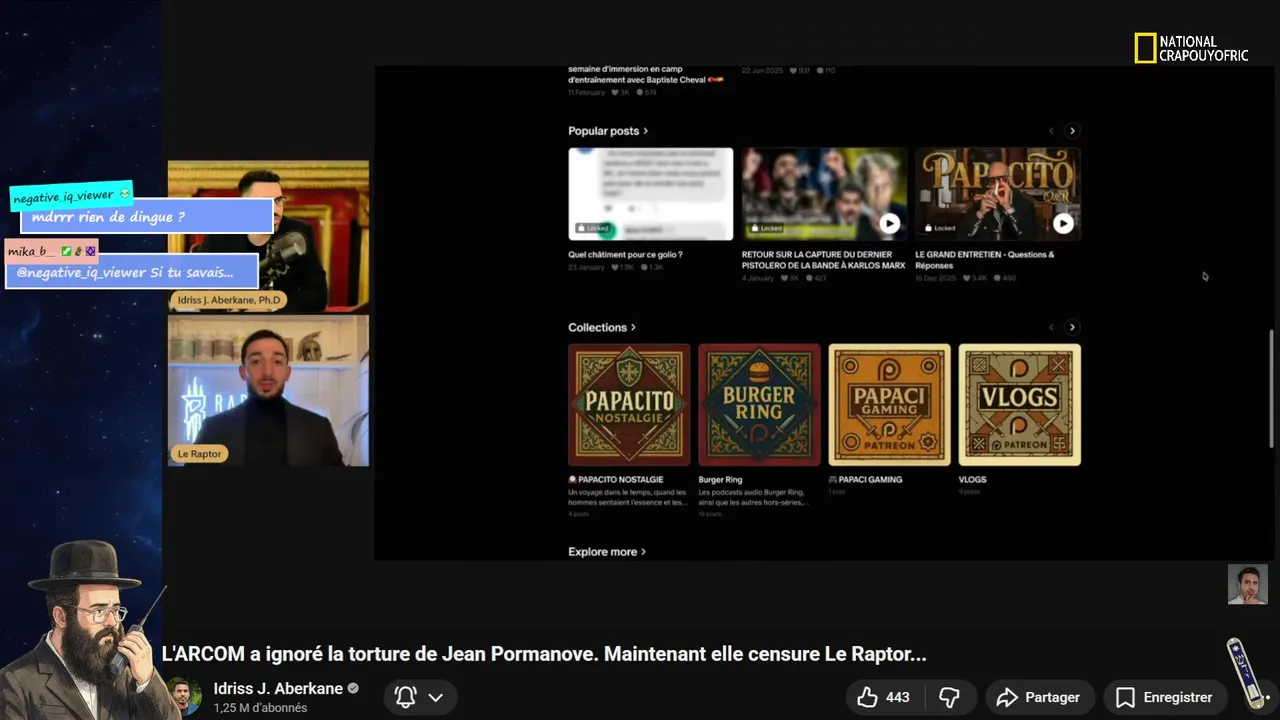Click the VLOGS collection title text
Image resolution: width=1280 pixels, height=720 pixels.
click(972, 480)
